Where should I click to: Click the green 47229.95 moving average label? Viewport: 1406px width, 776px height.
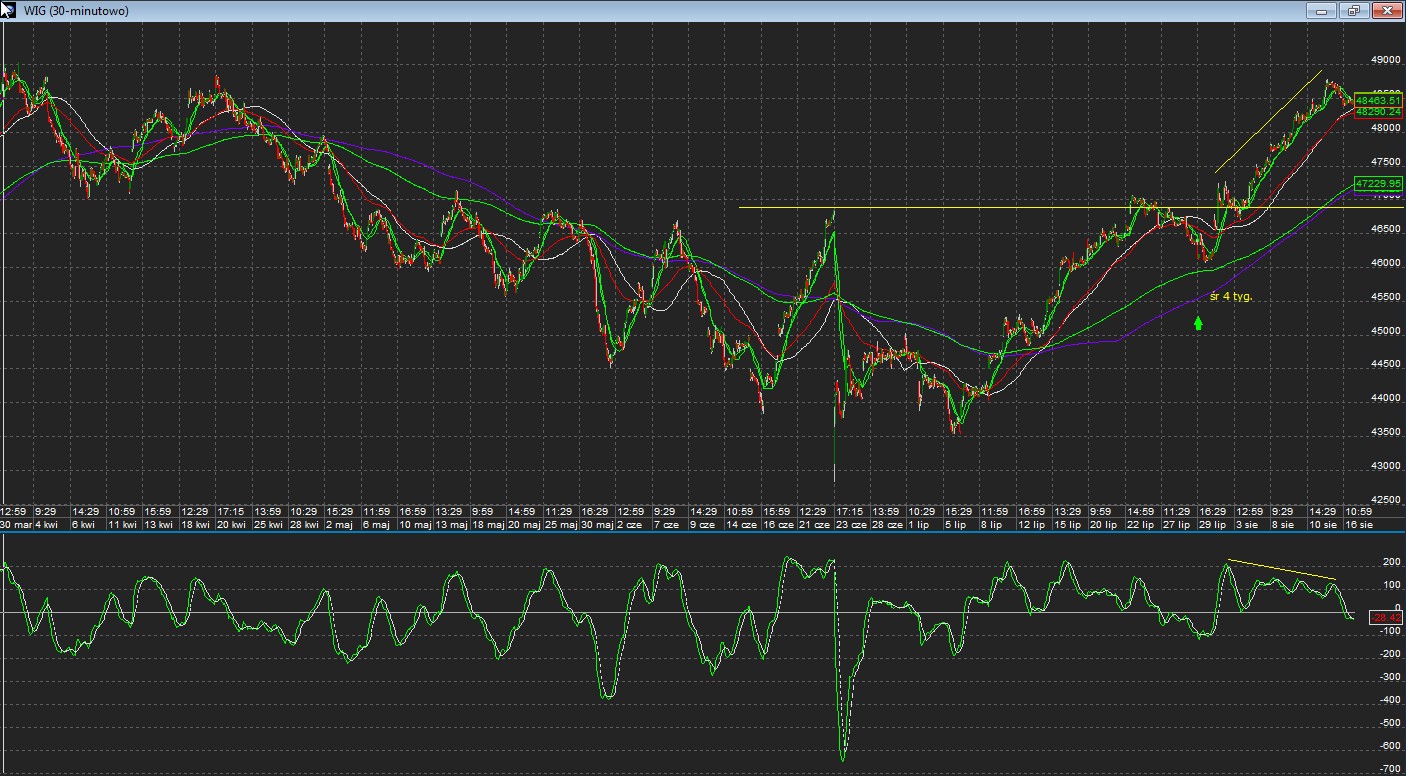point(1378,184)
